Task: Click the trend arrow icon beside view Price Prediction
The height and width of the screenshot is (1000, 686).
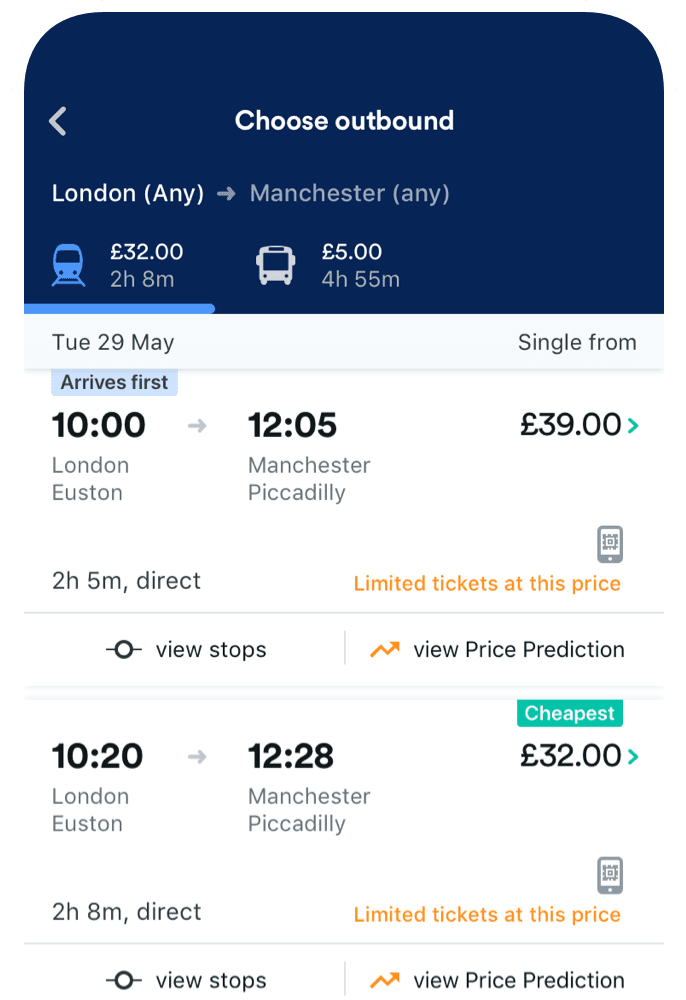Action: [x=385, y=649]
